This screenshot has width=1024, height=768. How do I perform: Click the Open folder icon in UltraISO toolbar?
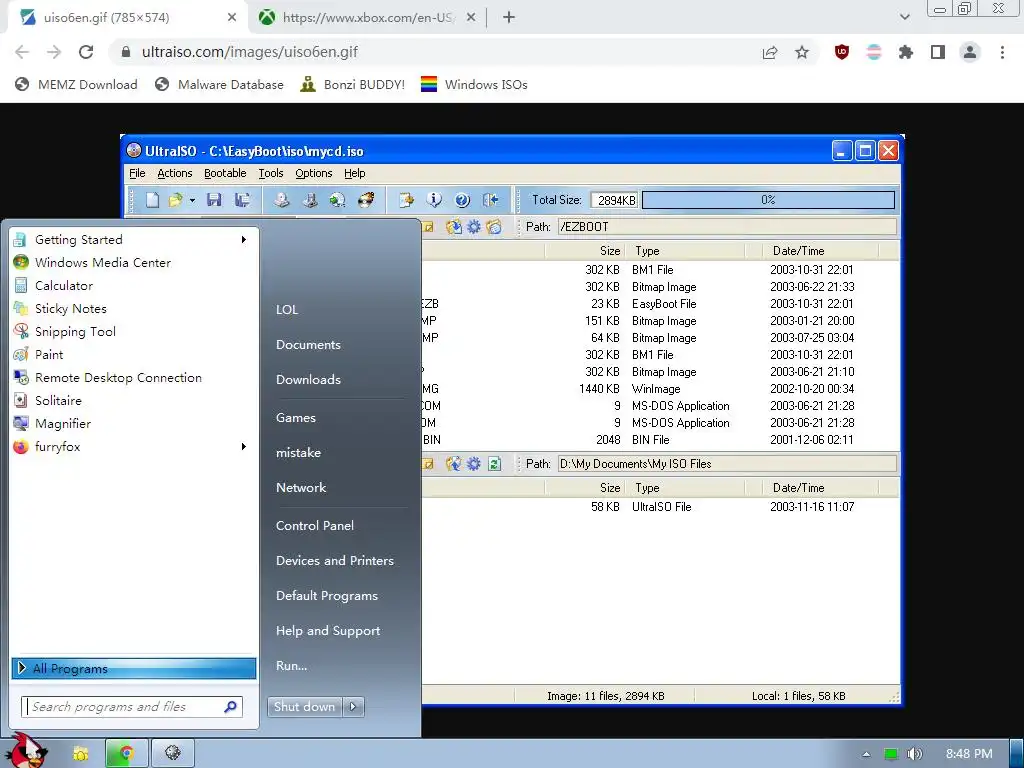(x=175, y=200)
